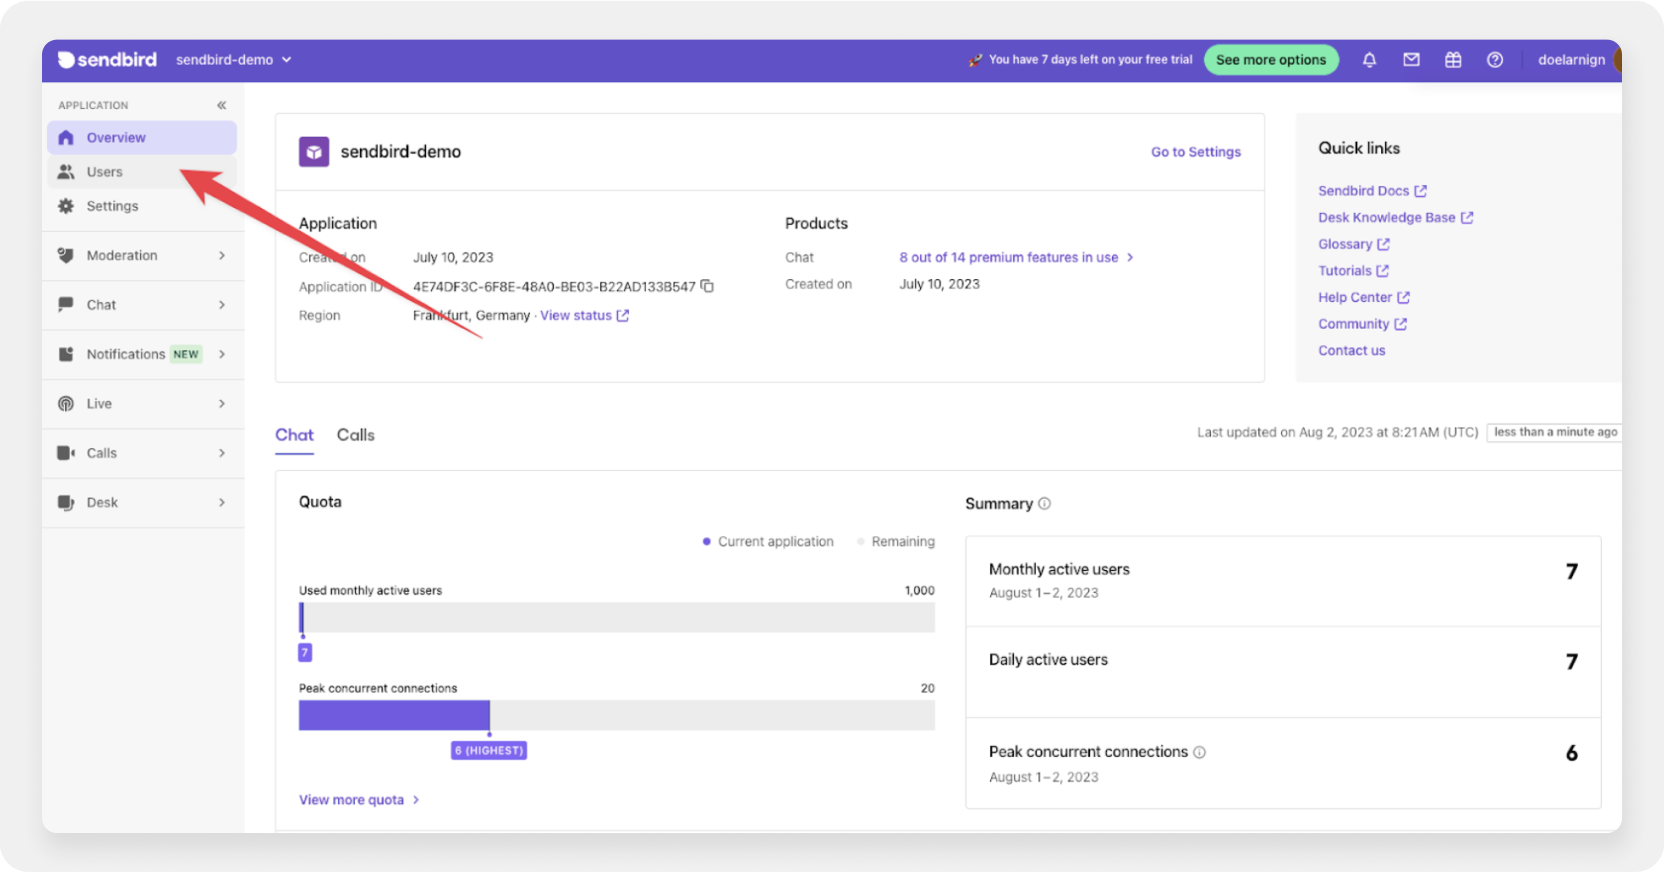
Task: Switch to the Chat tab
Action: pos(294,435)
